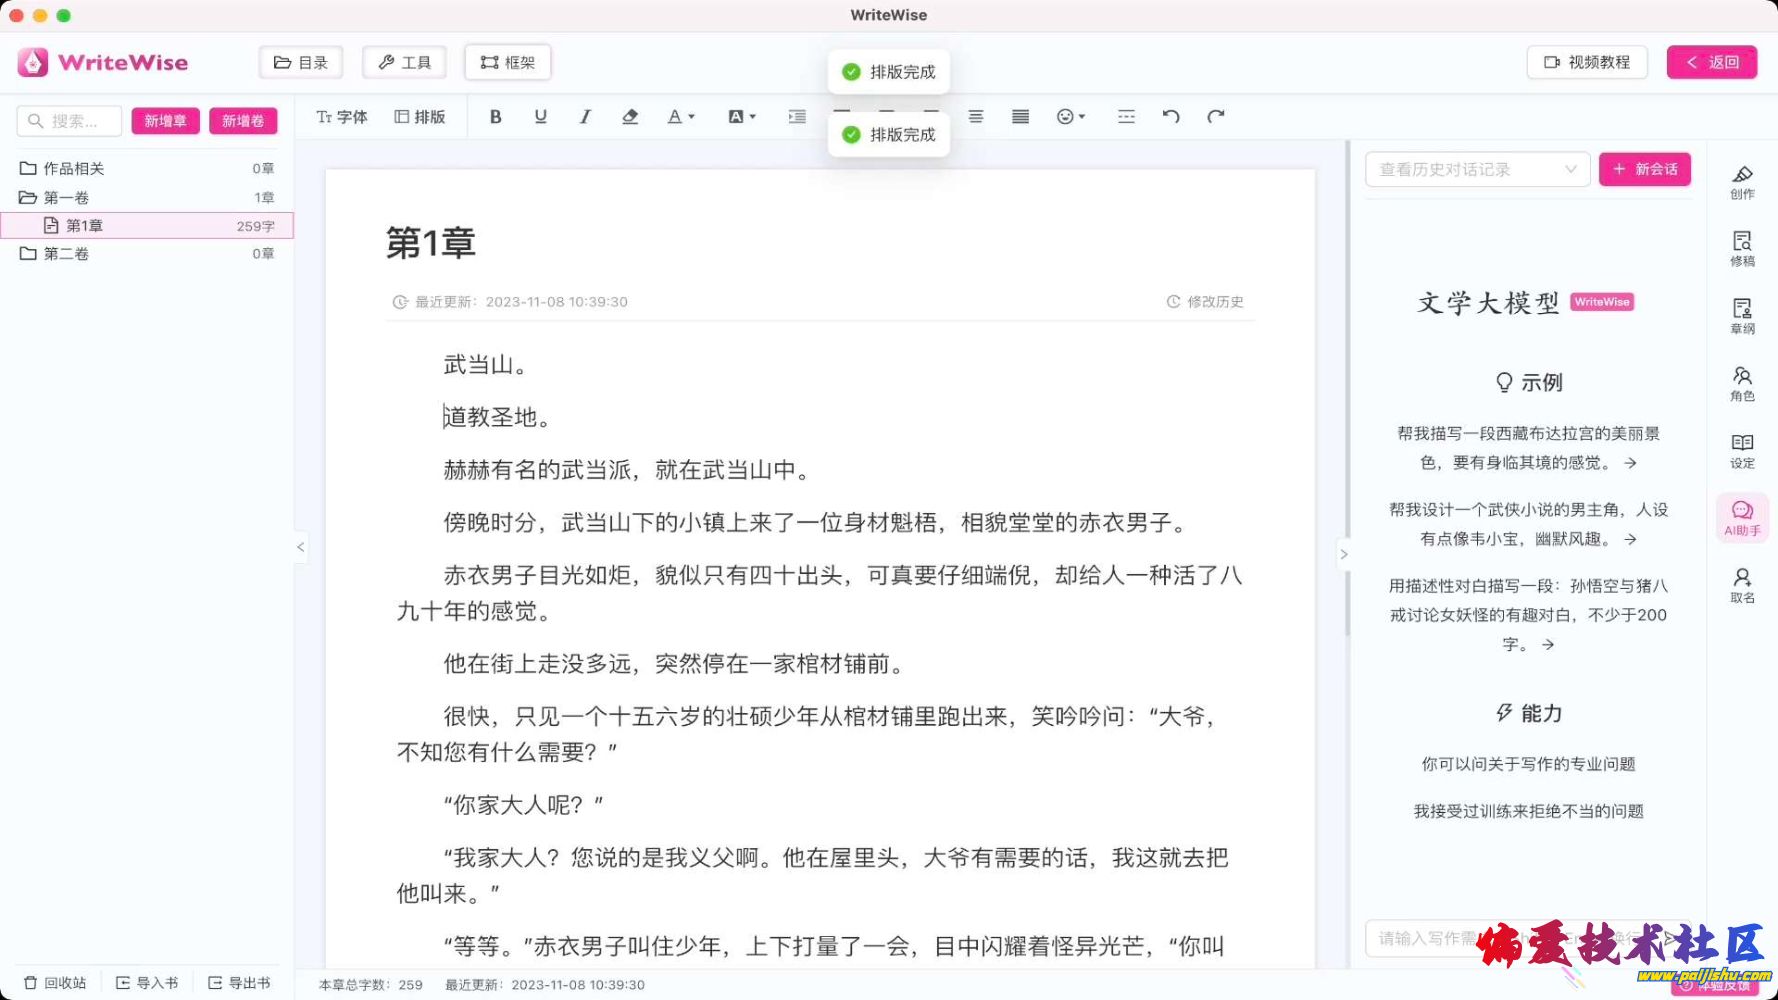This screenshot has width=1778, height=1000.
Task: Click the 新增章 button
Action: pyautogui.click(x=165, y=121)
